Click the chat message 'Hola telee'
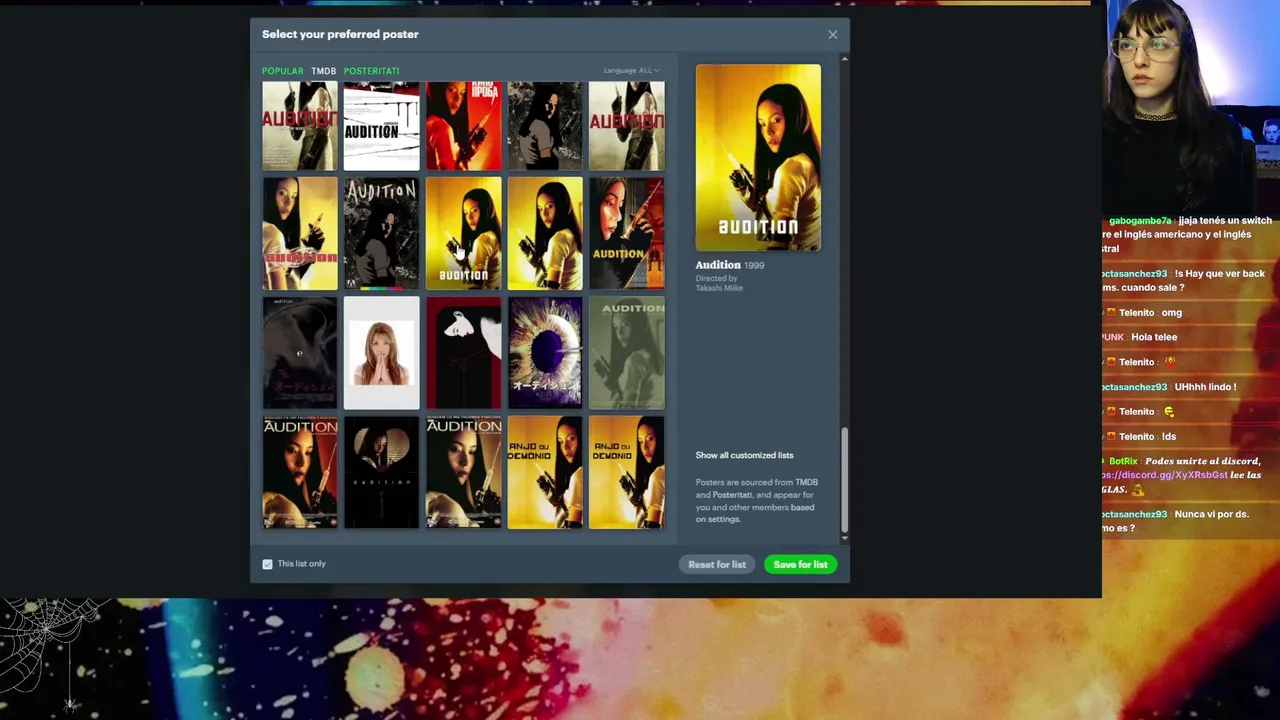Screen dimensions: 1280x720 coord(1154,338)
